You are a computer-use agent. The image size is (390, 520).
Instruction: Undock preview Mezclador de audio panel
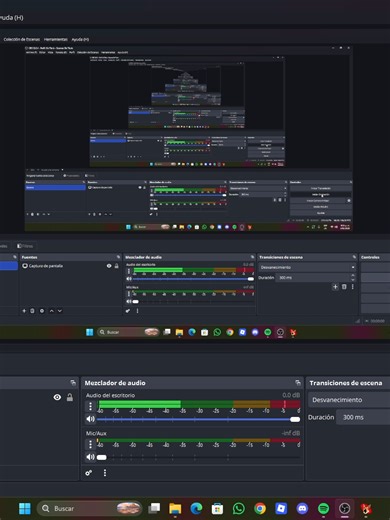tap(252, 257)
